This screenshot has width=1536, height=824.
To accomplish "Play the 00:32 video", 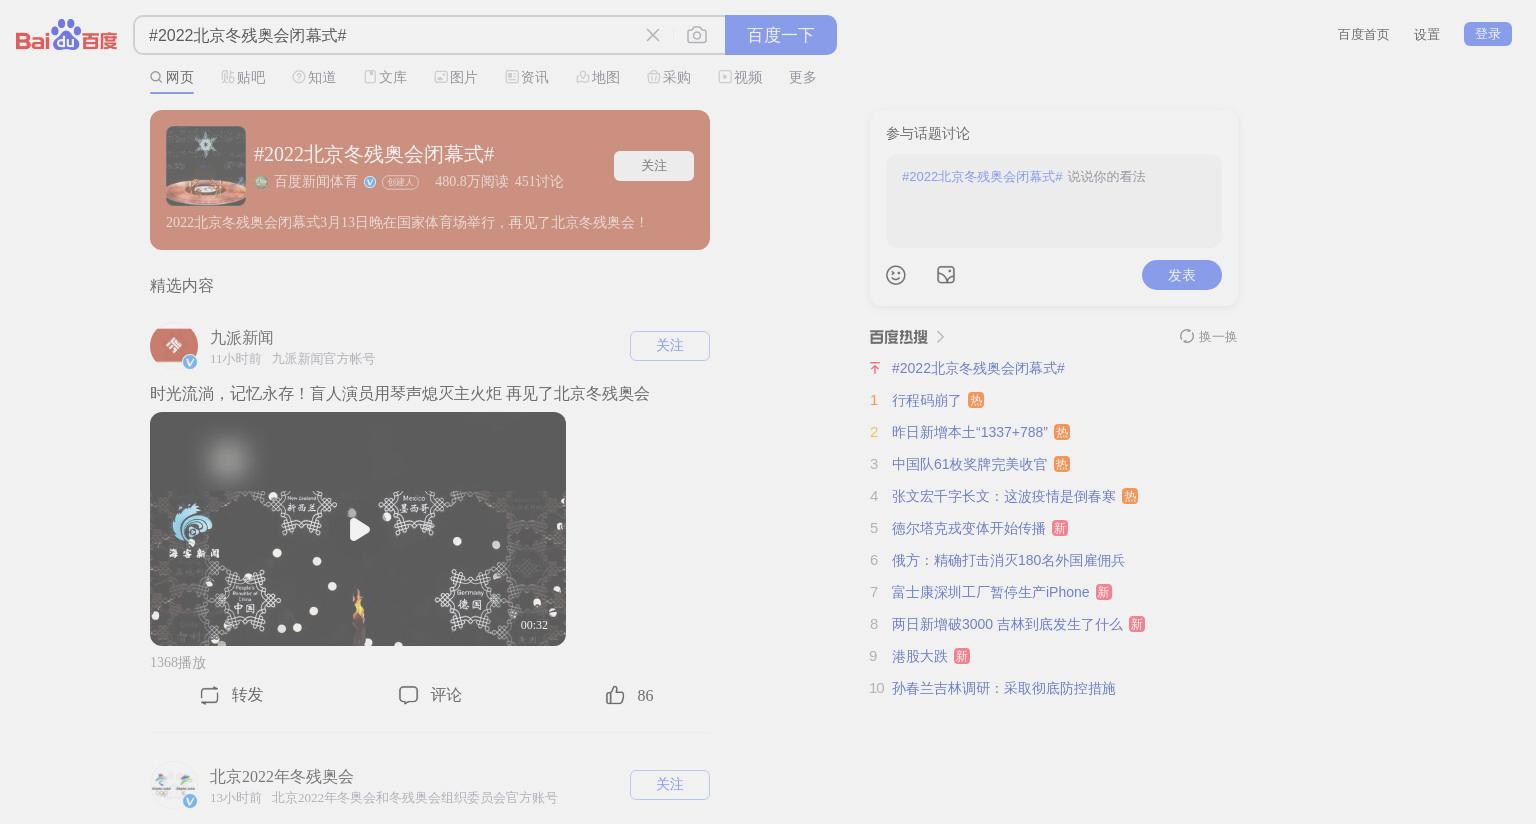I will click(358, 529).
